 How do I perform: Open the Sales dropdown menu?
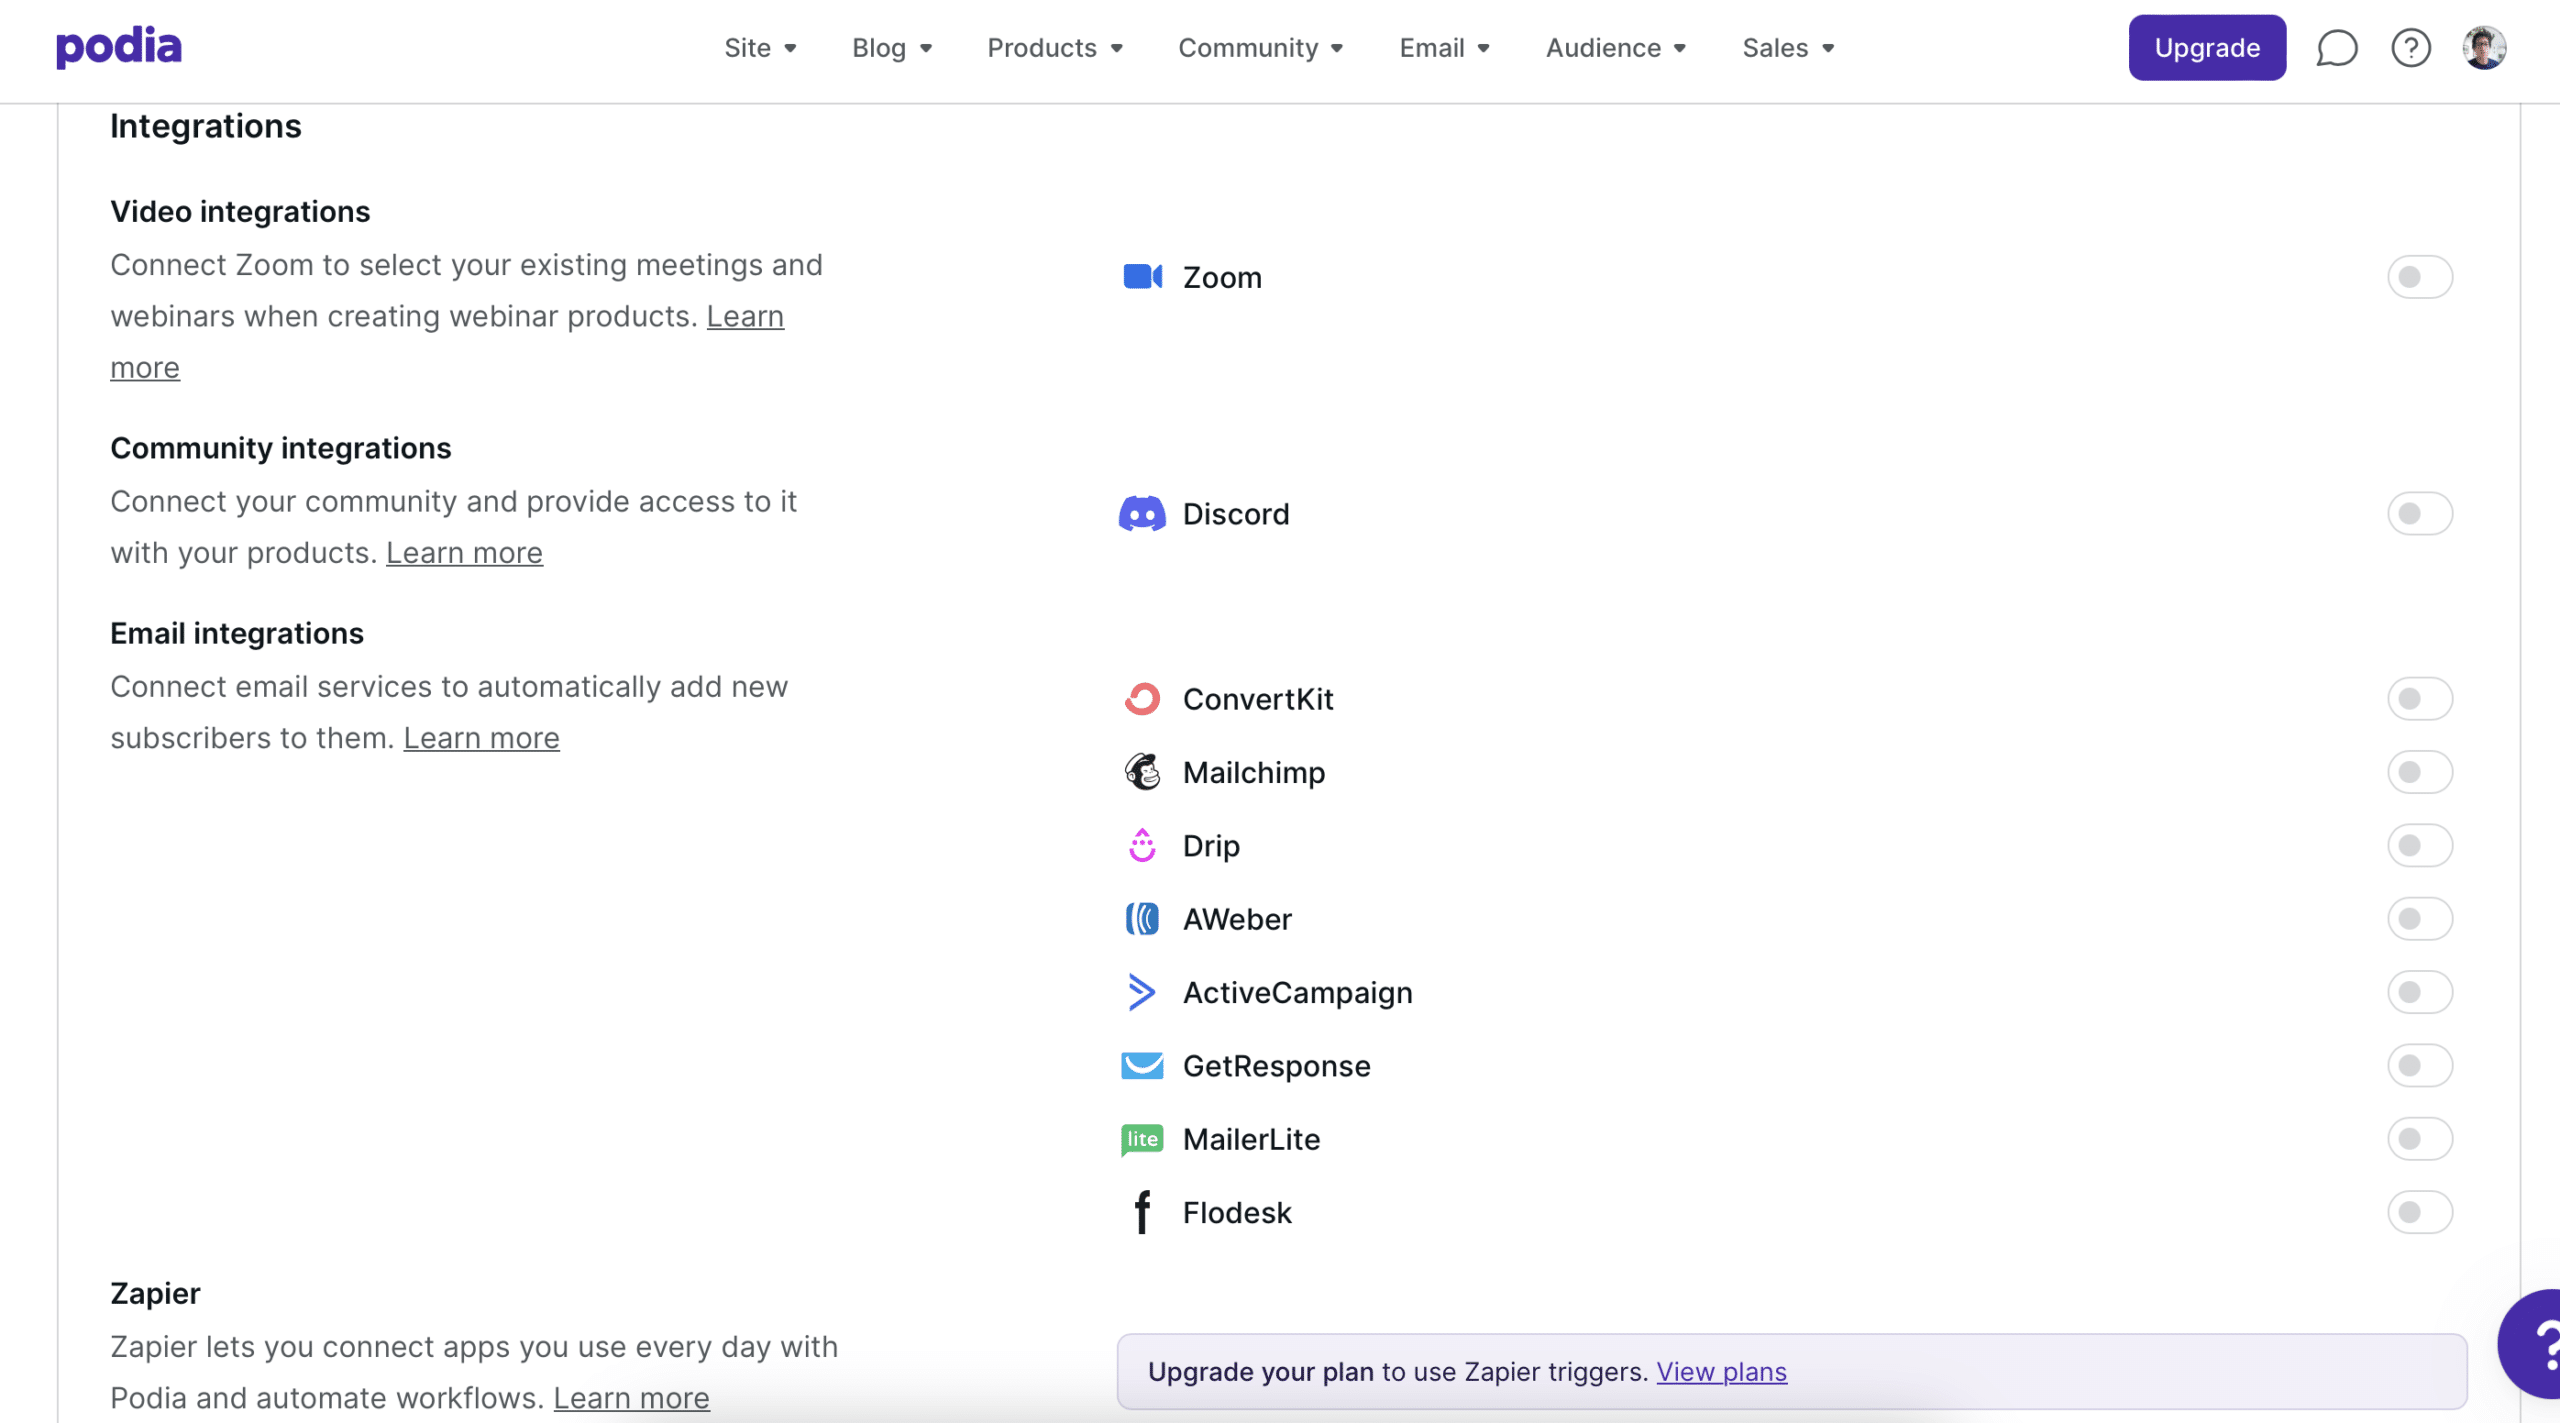1788,48
